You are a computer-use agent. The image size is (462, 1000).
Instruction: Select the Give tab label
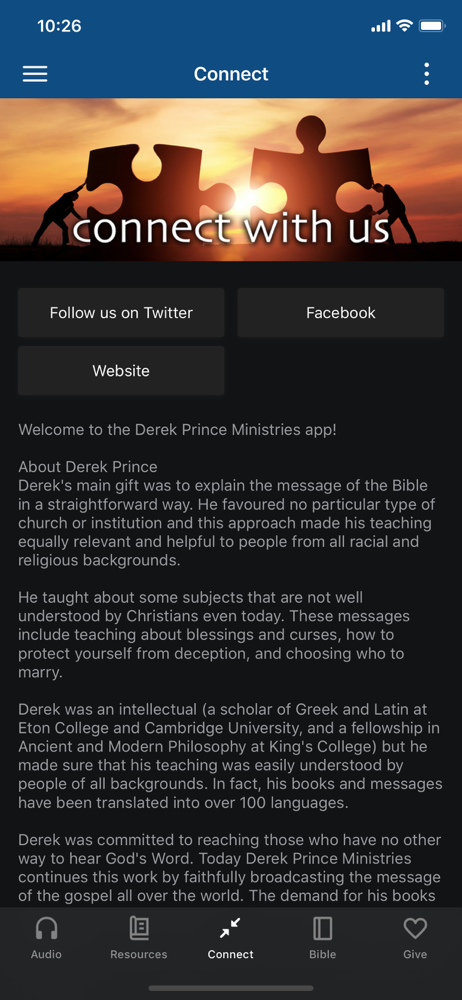pyautogui.click(x=415, y=955)
